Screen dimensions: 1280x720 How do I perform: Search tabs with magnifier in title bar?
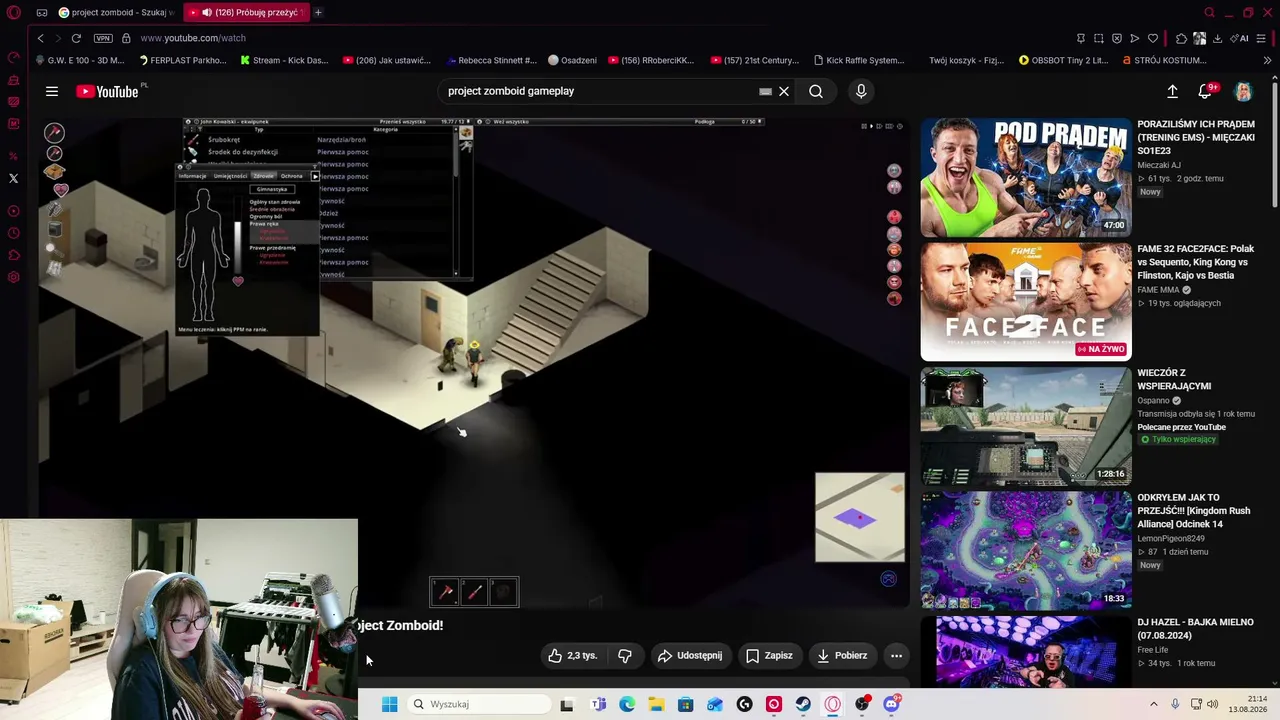click(1210, 12)
